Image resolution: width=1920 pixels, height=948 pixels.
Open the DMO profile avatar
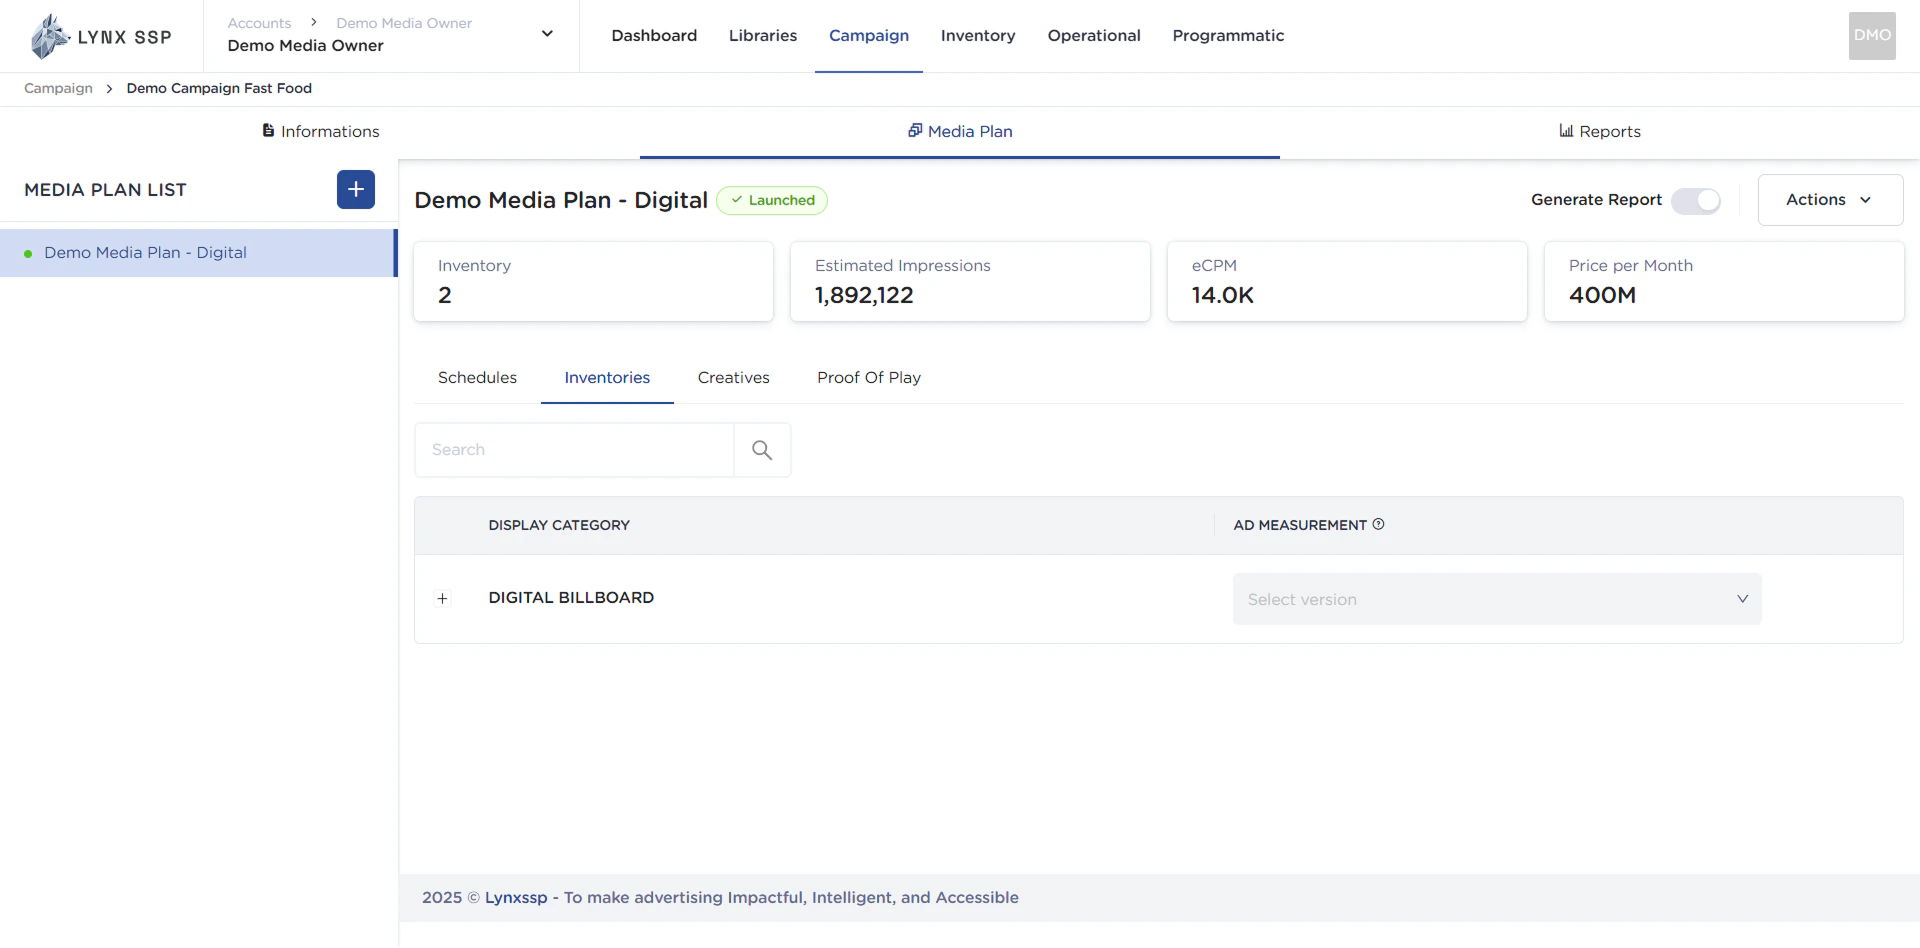pos(1871,35)
